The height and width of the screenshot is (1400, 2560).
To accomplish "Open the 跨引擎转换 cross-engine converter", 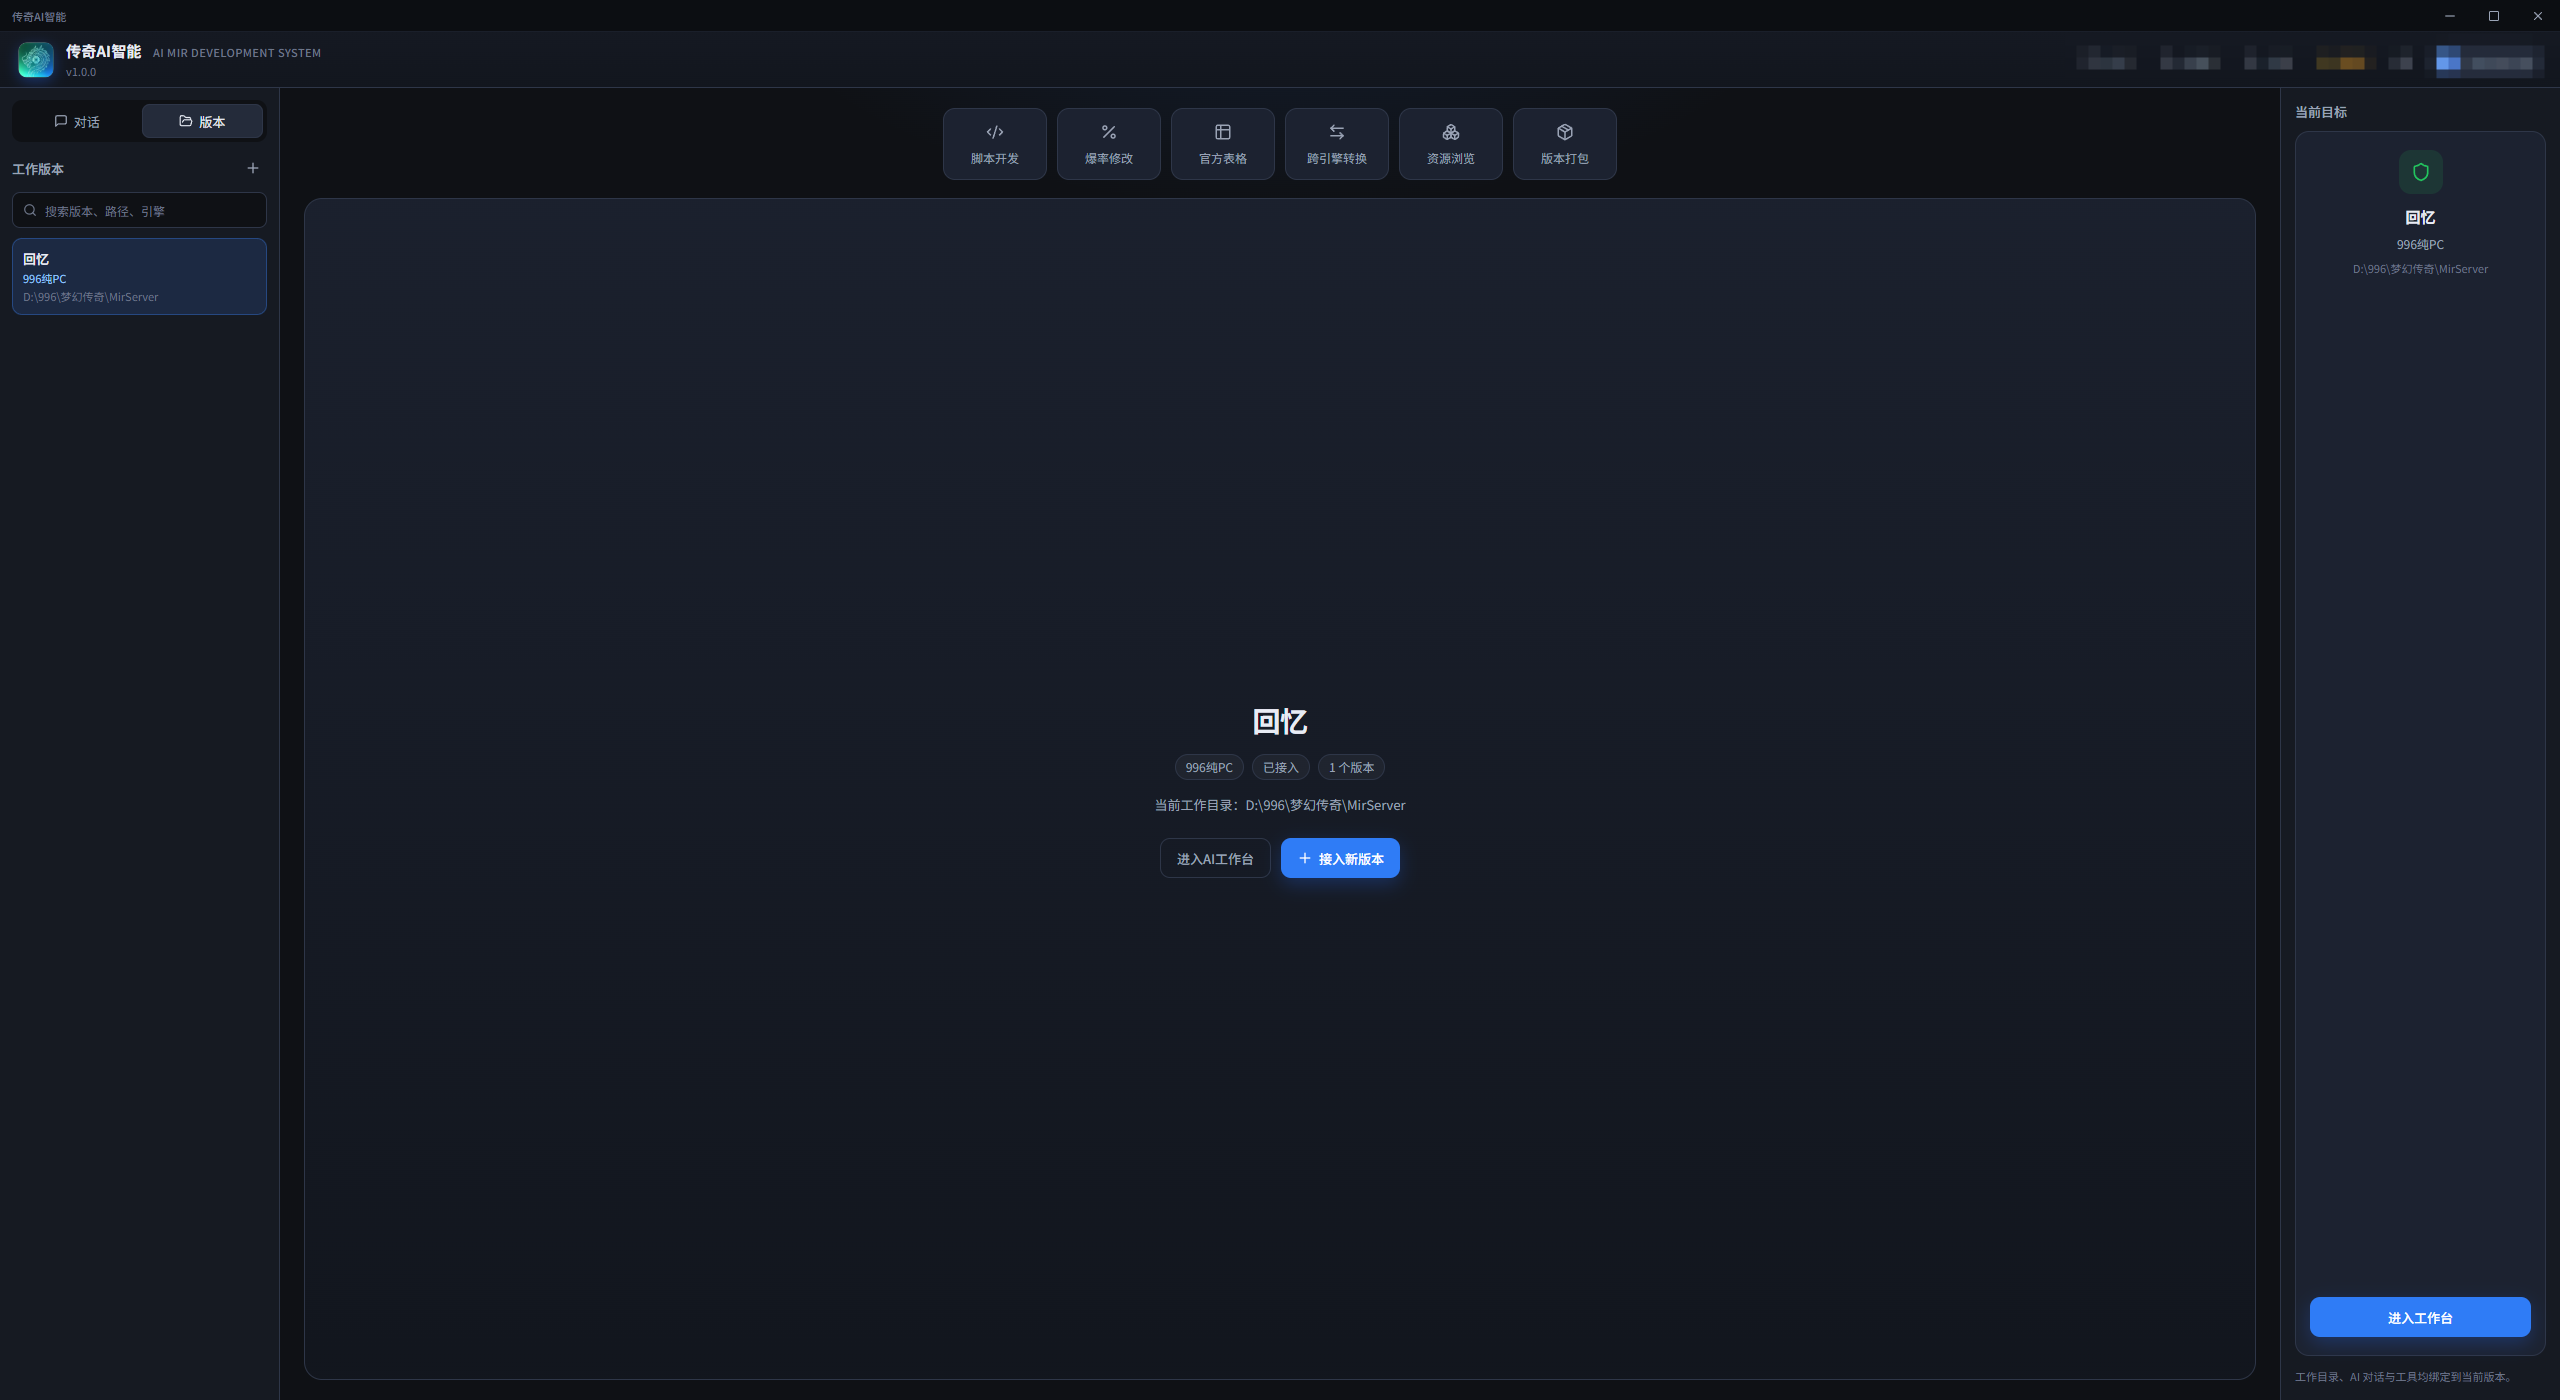I will 1336,144.
